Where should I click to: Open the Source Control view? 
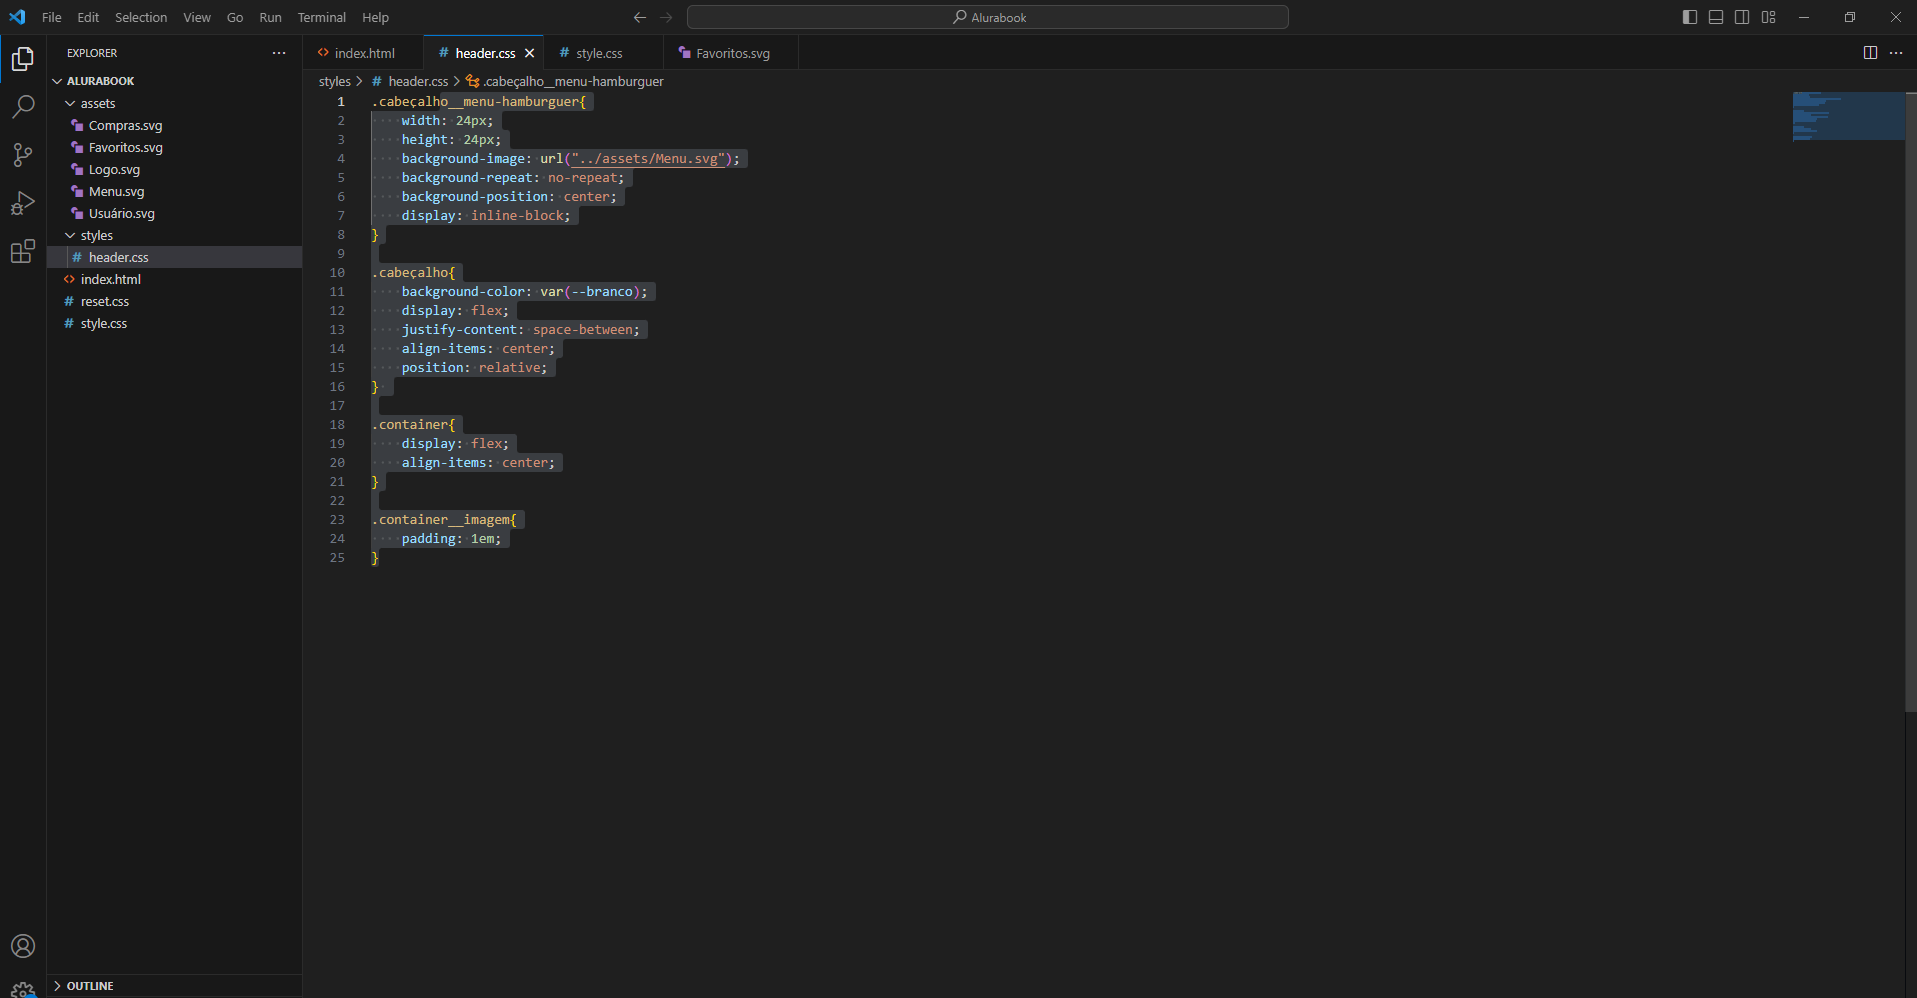click(x=23, y=154)
